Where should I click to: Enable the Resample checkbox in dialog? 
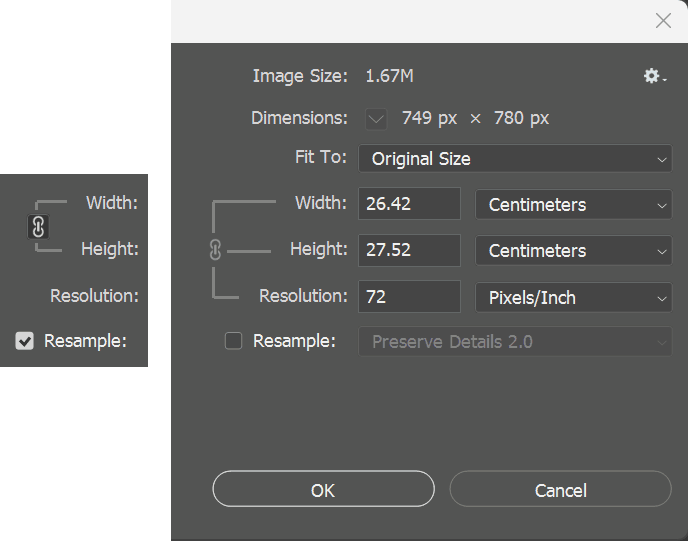point(233,341)
